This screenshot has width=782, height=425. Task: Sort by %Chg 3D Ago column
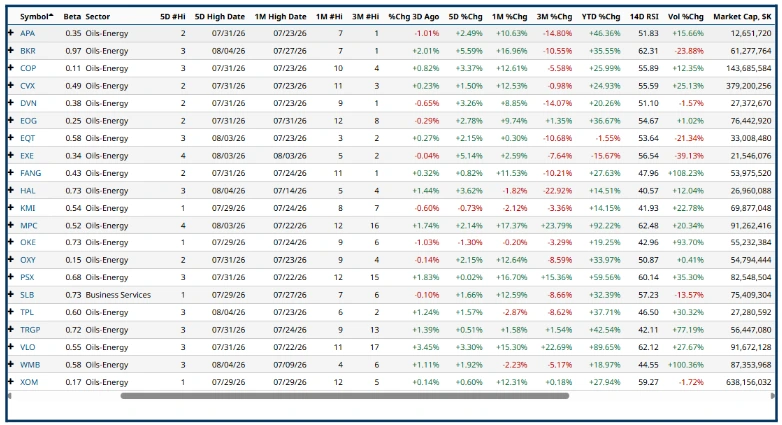414,16
